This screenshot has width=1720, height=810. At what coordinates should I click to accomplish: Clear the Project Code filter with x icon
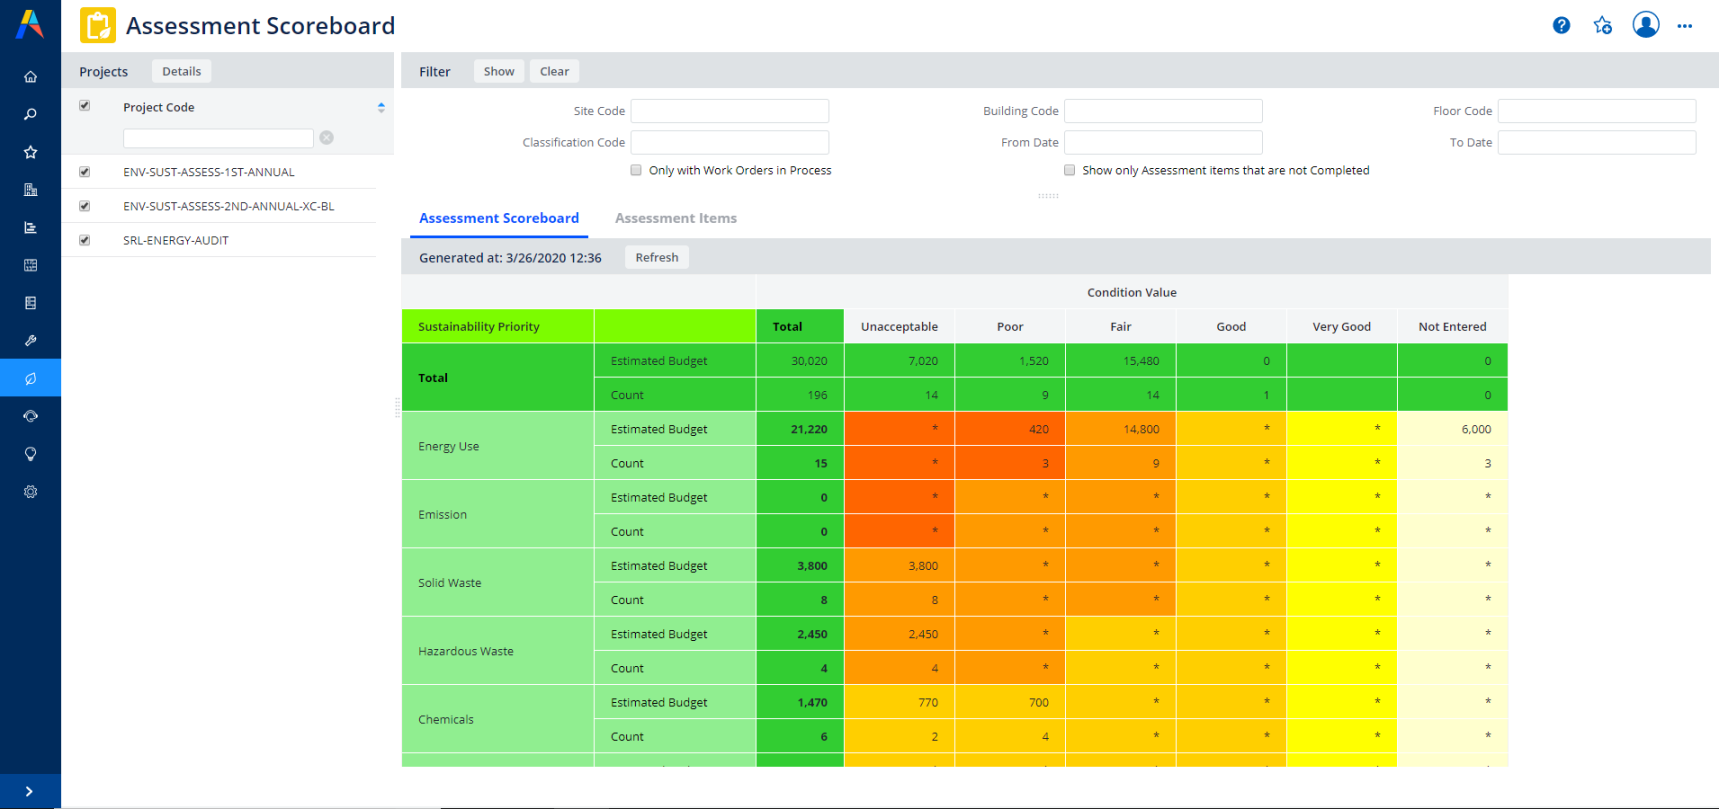click(326, 138)
